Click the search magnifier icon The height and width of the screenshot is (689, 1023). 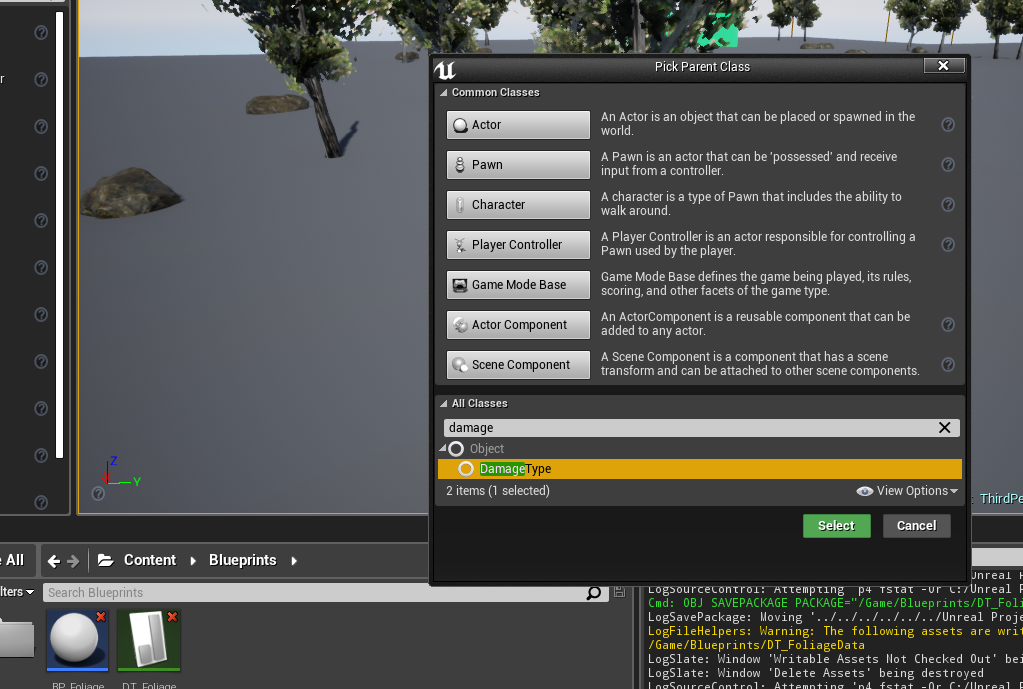pyautogui.click(x=594, y=592)
